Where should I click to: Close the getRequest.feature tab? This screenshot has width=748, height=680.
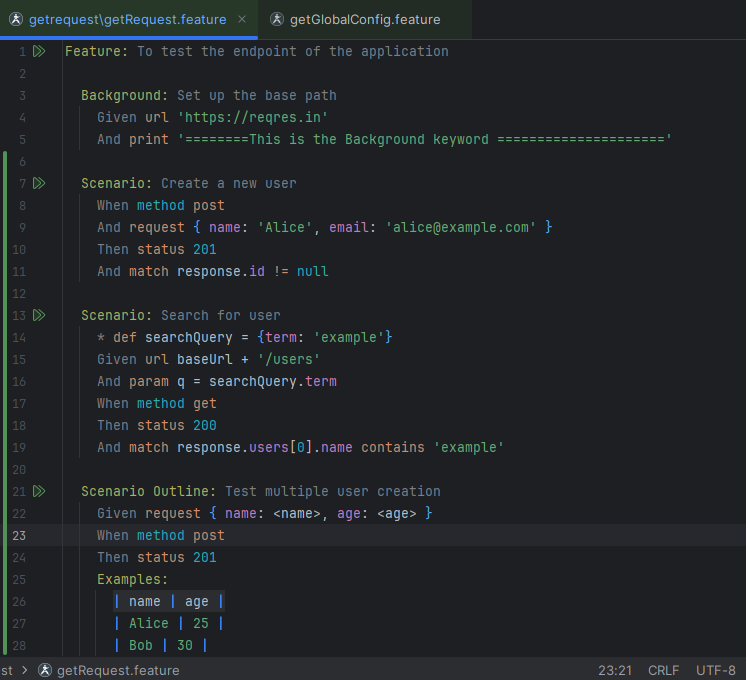tap(242, 19)
